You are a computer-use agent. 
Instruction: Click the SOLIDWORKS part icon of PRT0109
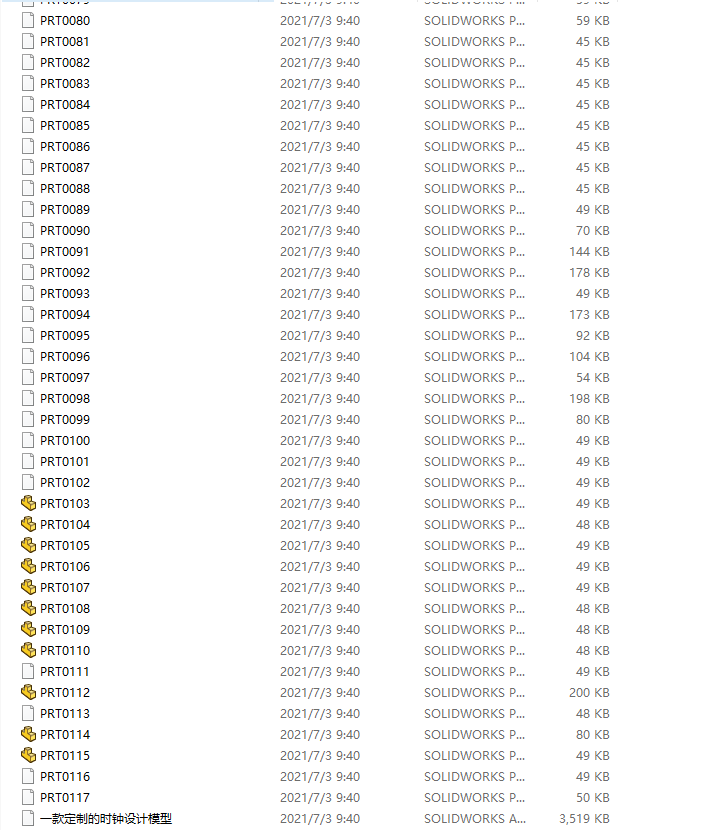[x=28, y=629]
